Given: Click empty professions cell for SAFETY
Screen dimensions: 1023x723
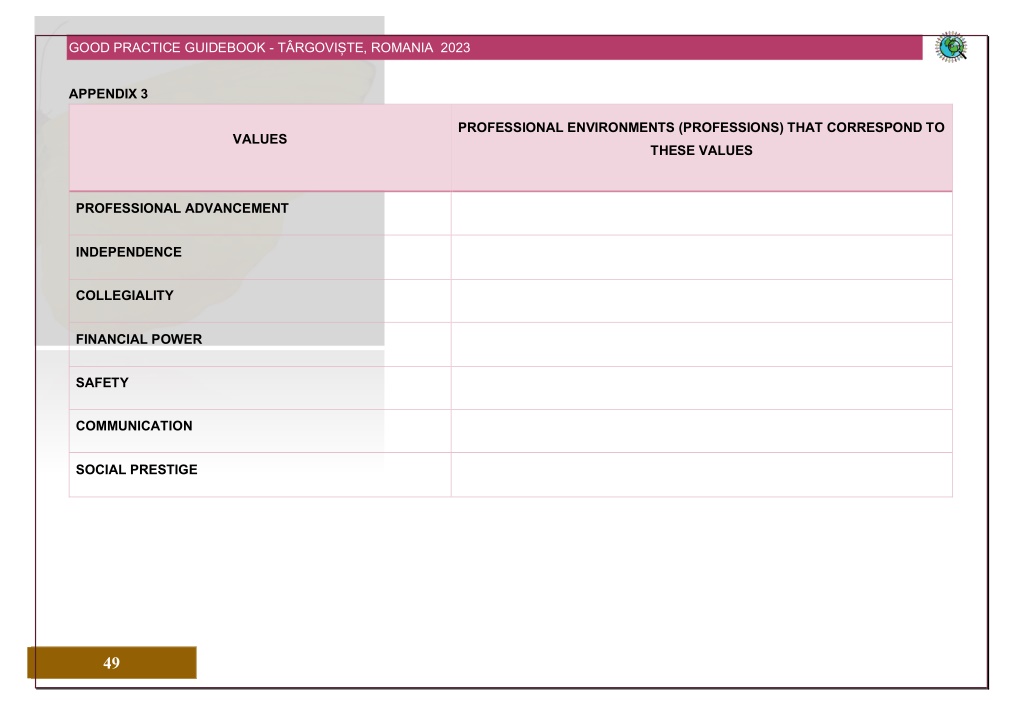Looking at the screenshot, I should (701, 388).
